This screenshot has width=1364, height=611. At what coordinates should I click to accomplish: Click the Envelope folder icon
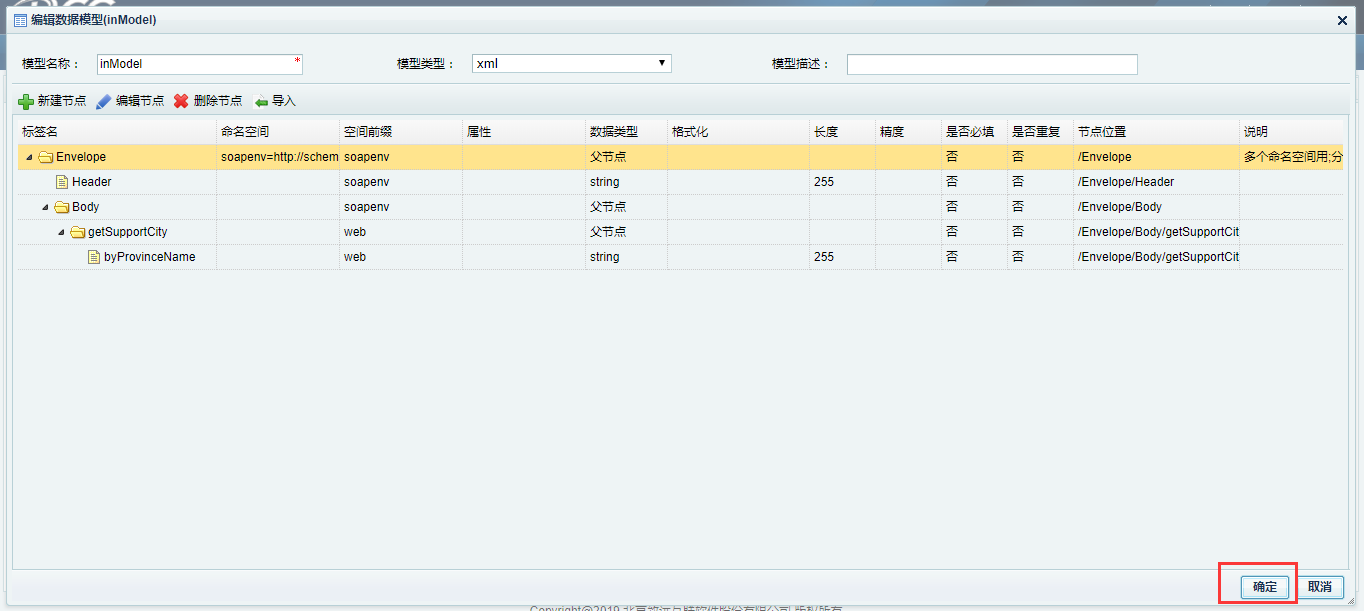point(46,157)
